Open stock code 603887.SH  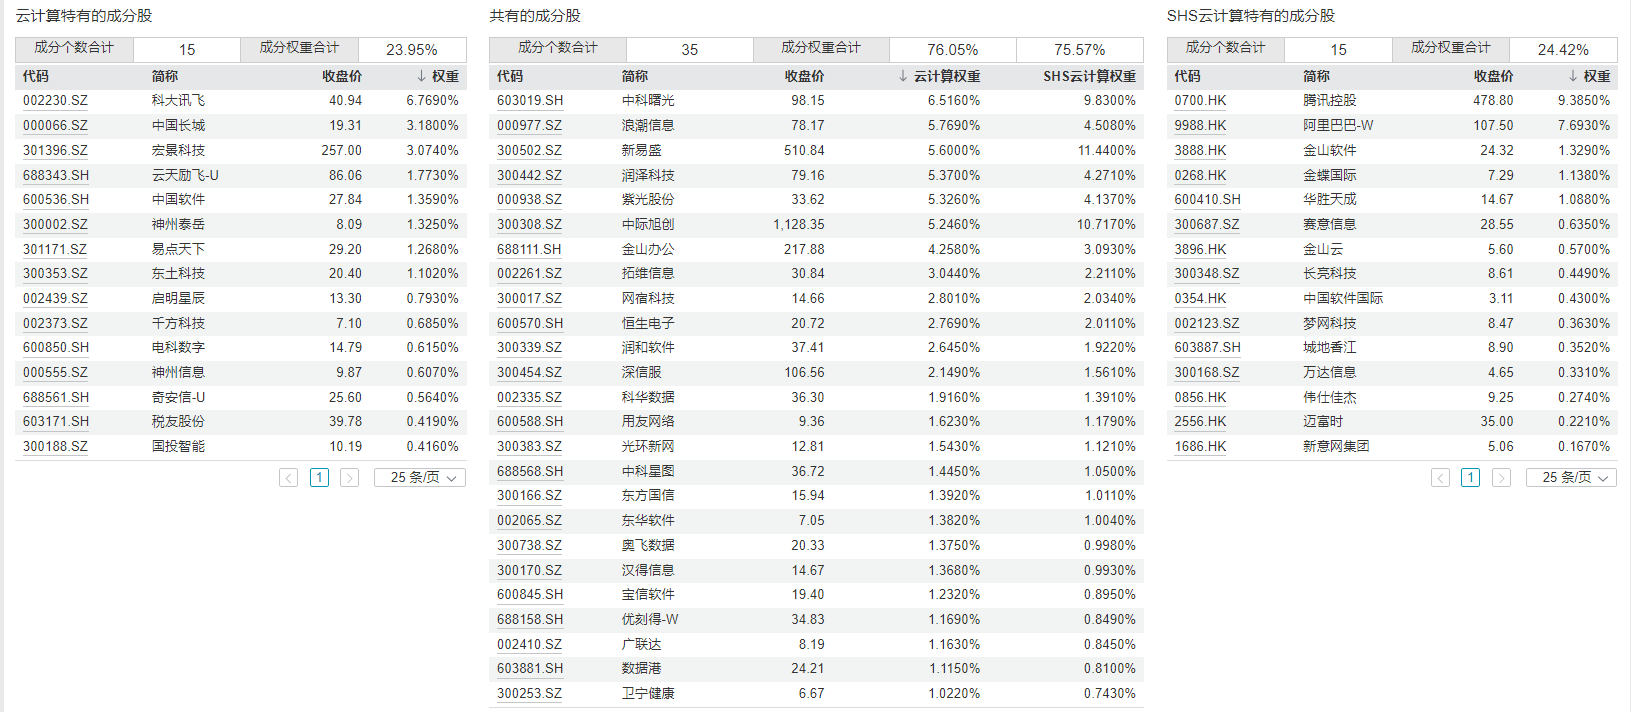pos(1207,347)
